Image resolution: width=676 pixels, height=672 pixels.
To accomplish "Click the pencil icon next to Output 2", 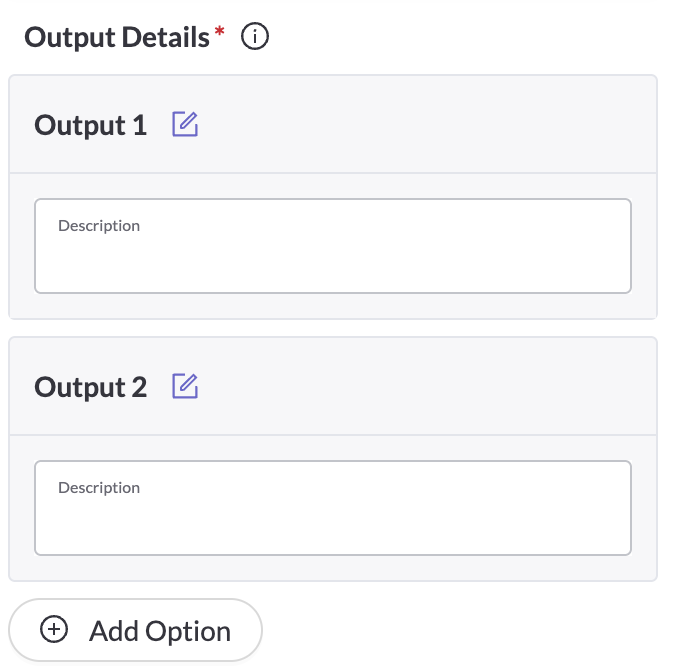I will coord(185,387).
